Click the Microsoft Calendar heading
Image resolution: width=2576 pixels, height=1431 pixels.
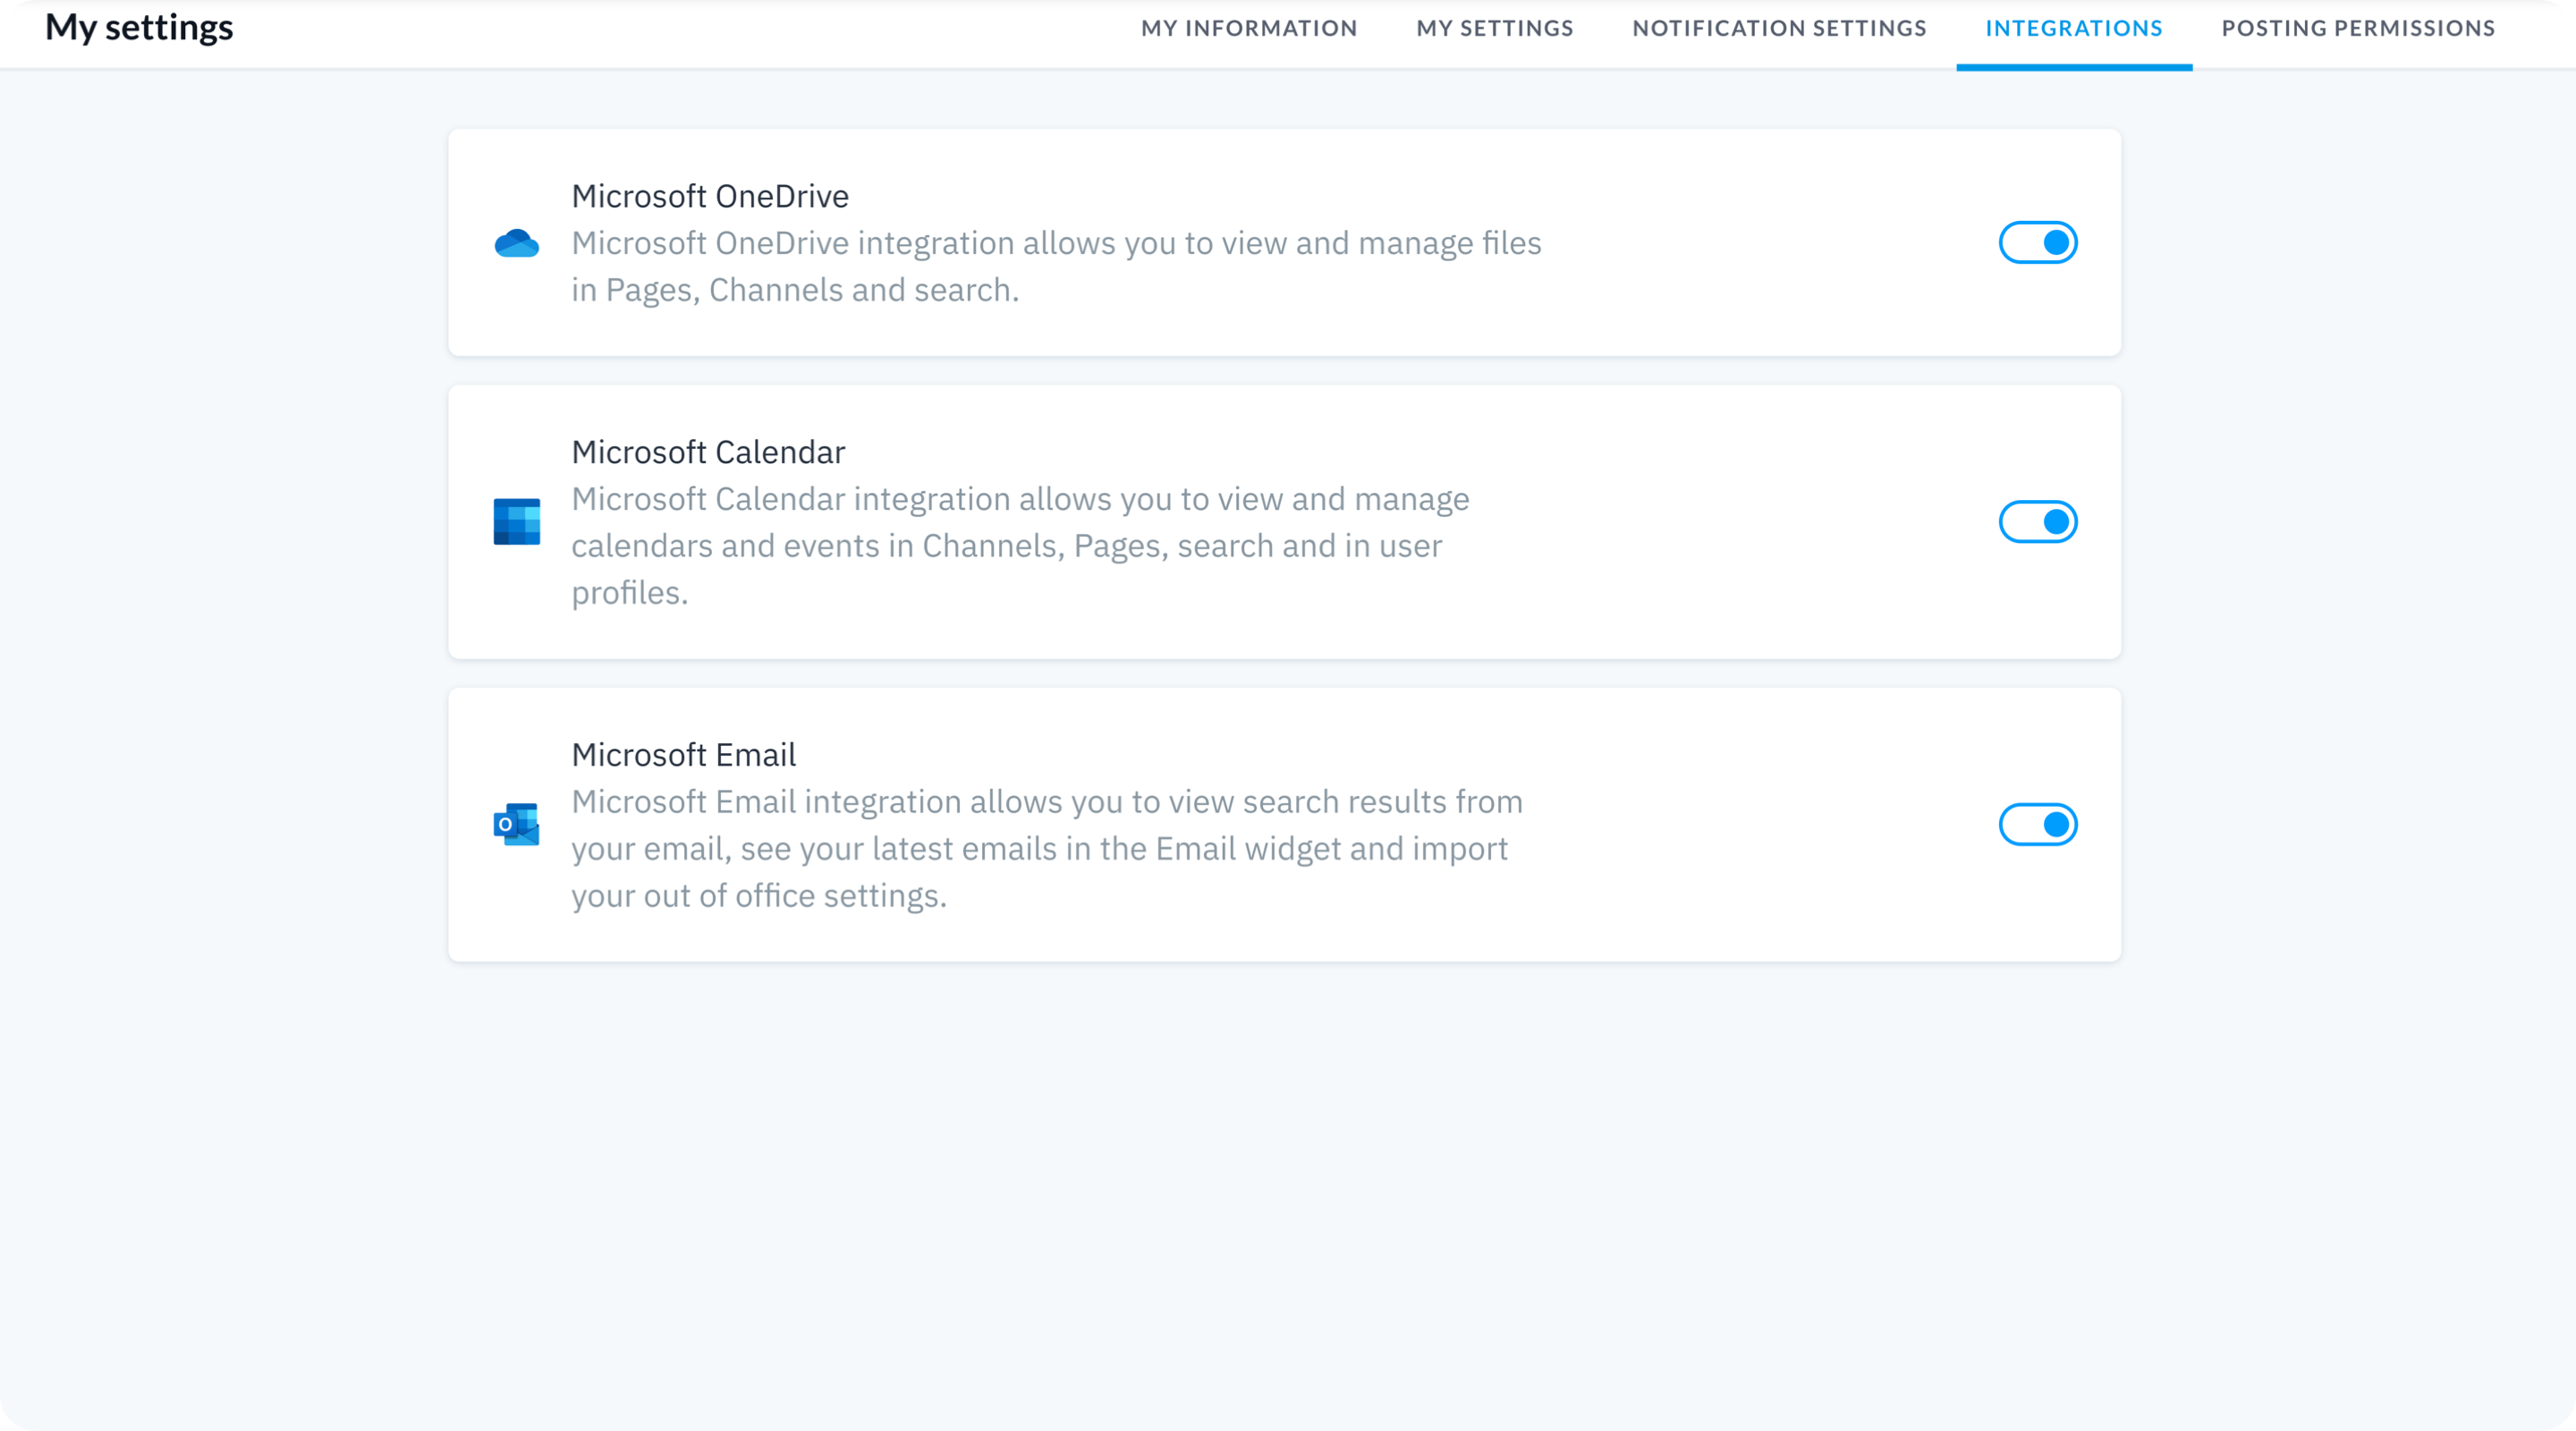[708, 452]
